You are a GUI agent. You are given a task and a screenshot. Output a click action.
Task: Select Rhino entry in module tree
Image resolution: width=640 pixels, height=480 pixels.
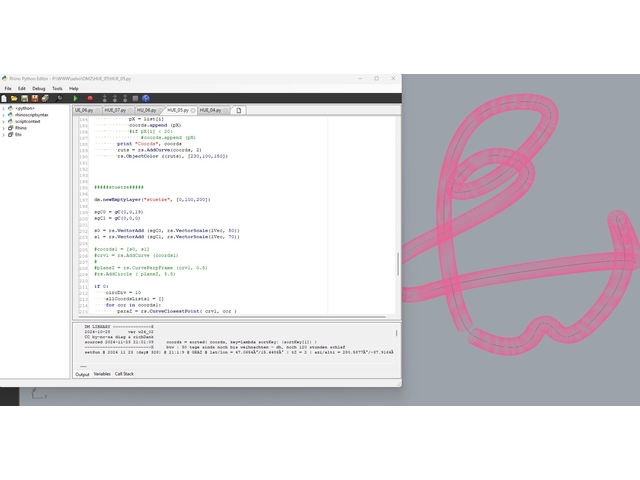20,128
